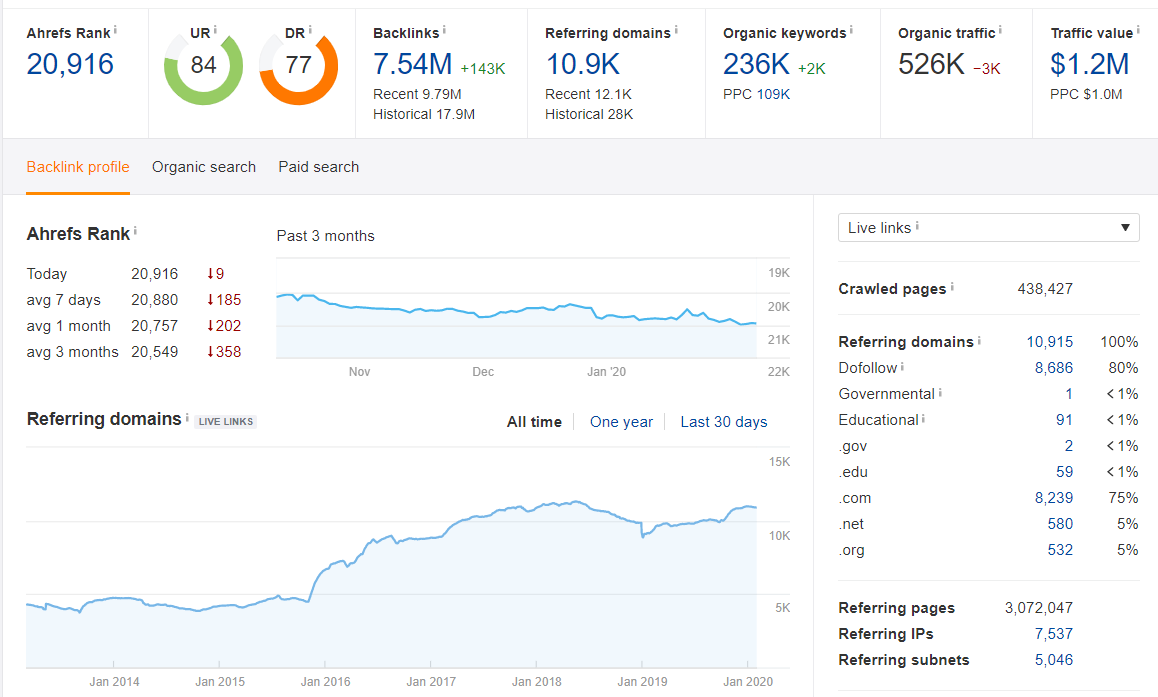Click info icon beside Dofollow label
The width and height of the screenshot is (1158, 697).
click(x=903, y=367)
